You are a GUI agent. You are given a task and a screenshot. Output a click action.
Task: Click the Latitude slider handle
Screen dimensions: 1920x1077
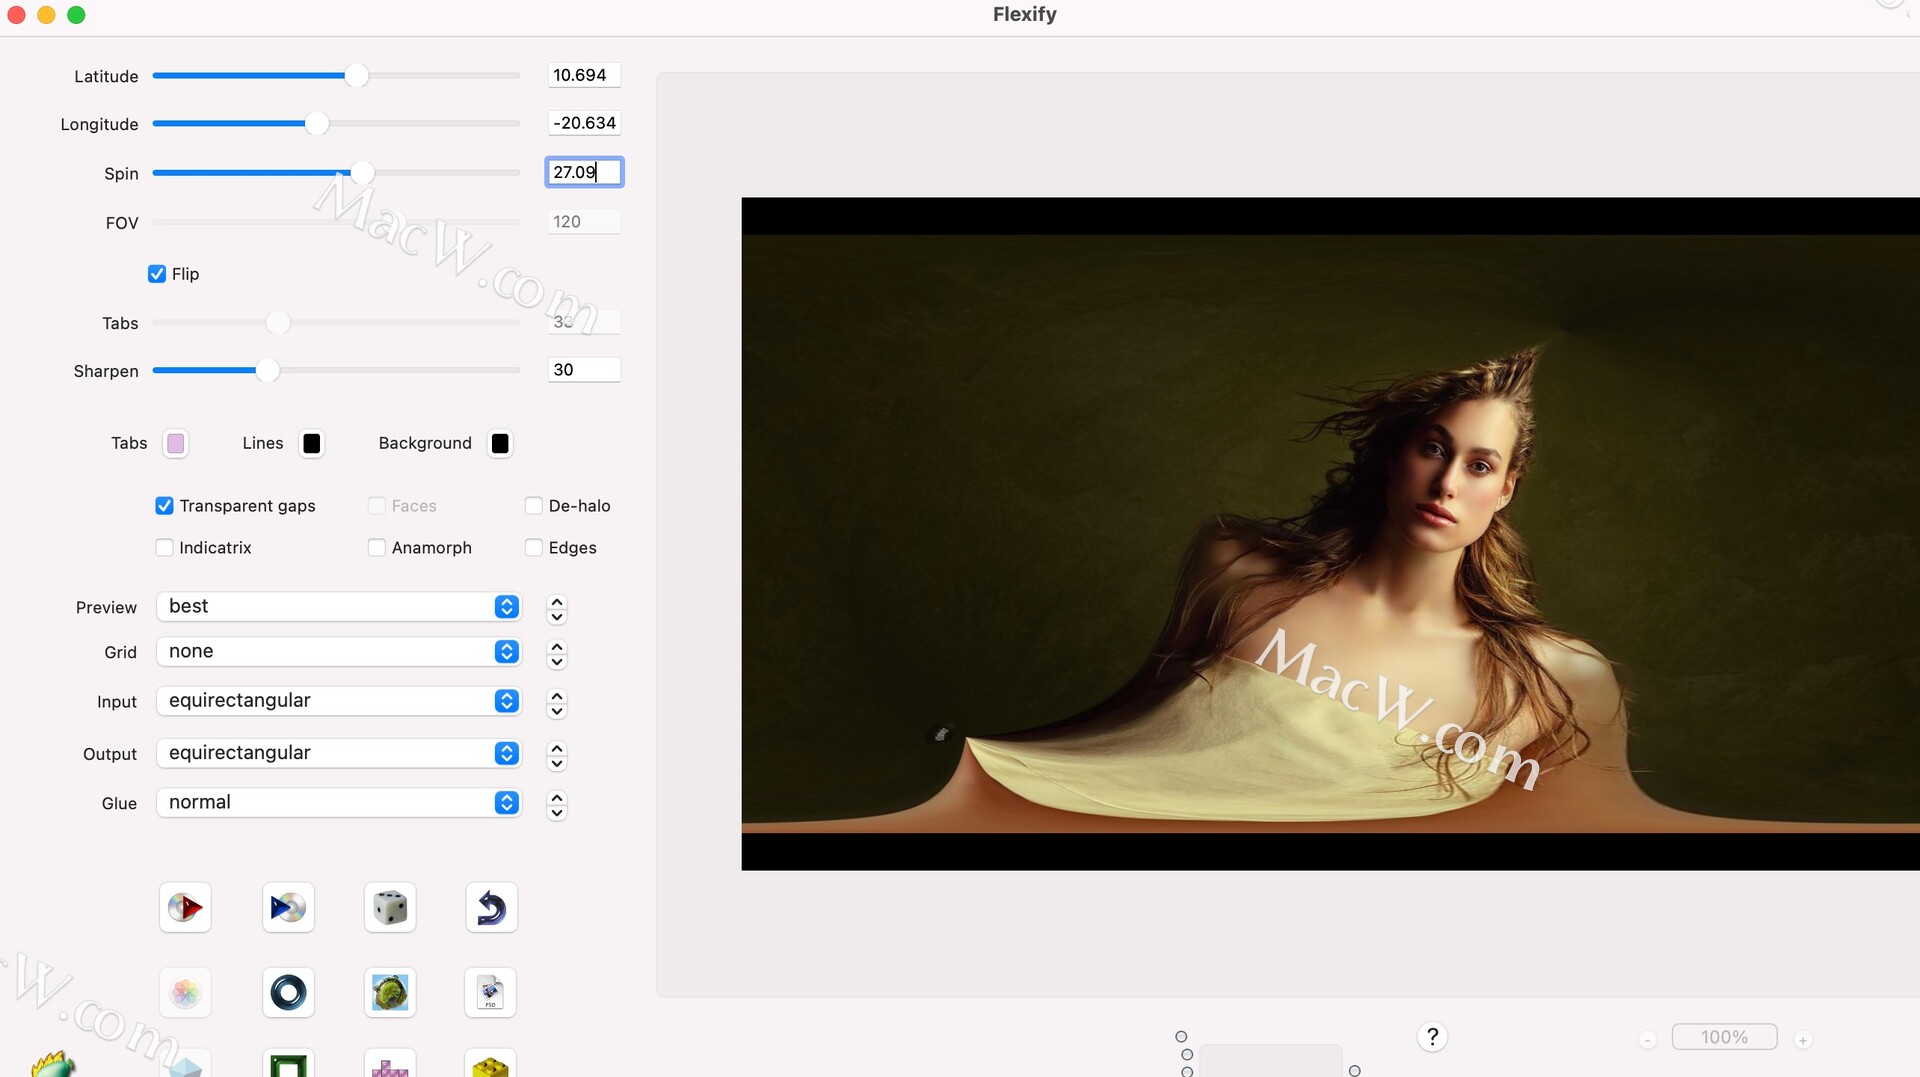[356, 76]
